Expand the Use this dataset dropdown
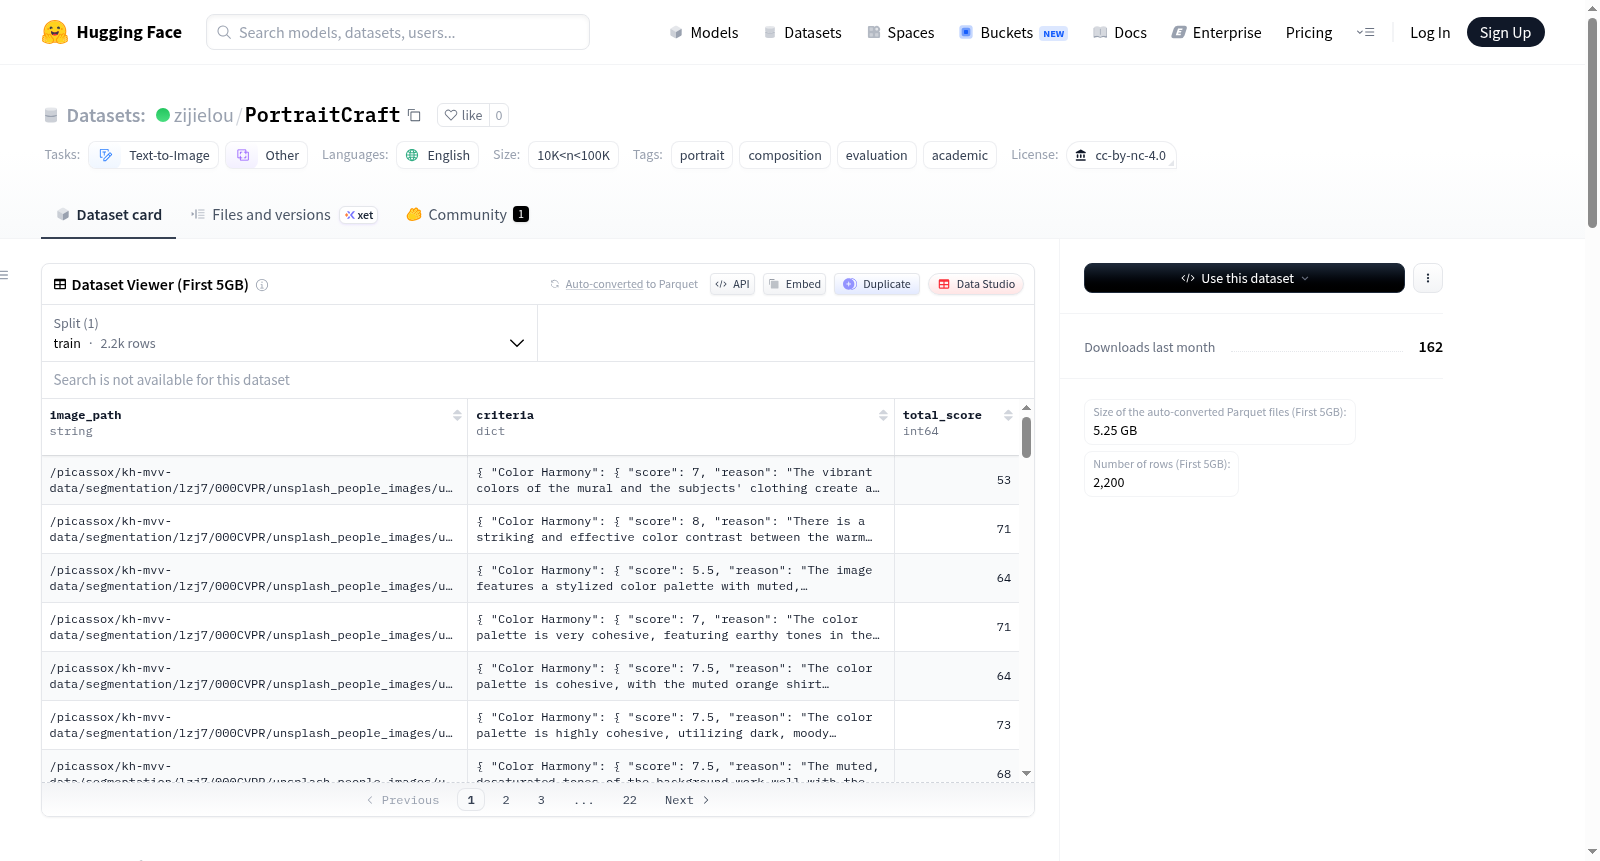The height and width of the screenshot is (861, 1600). pyautogui.click(x=1244, y=278)
